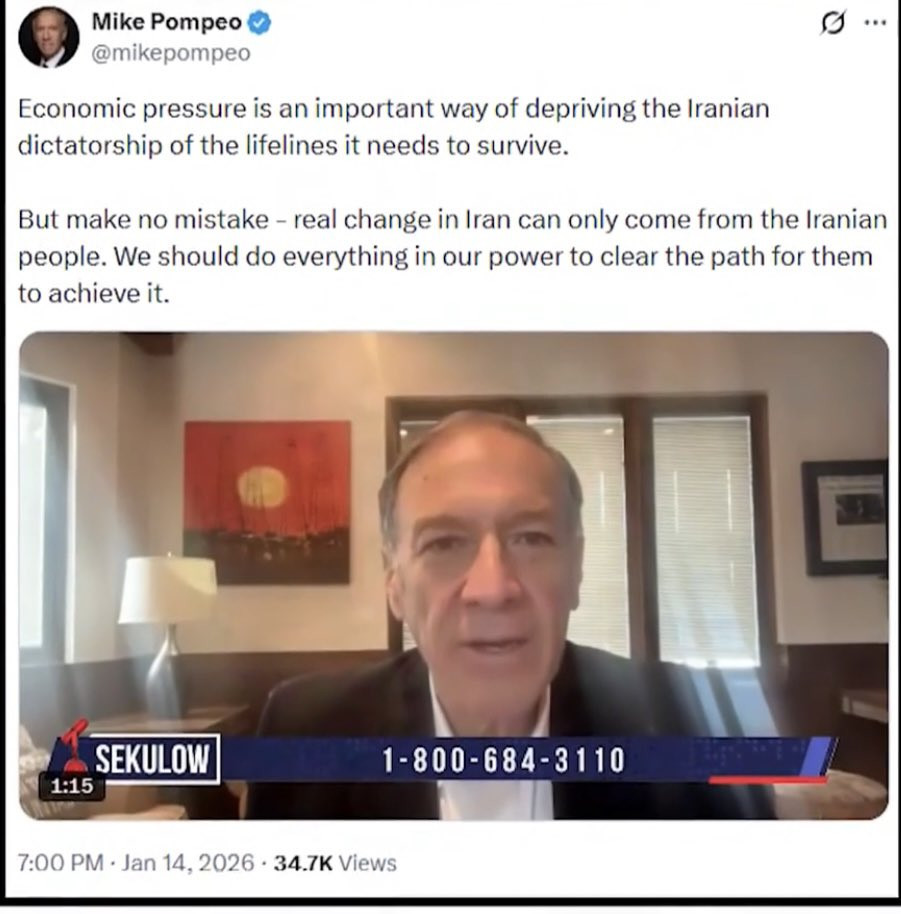Click the Mike Pompeo display name
Screen dimensions: 901x914
click(x=166, y=22)
